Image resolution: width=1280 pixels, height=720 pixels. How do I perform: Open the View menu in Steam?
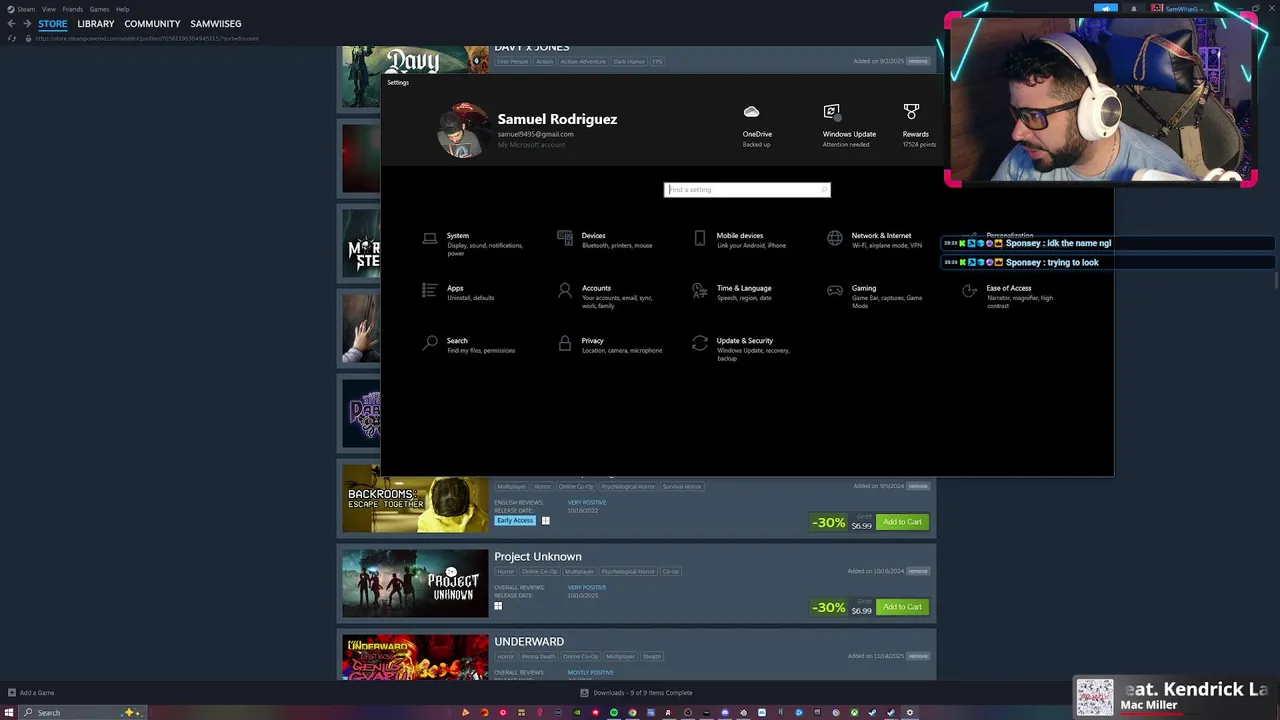[x=48, y=9]
